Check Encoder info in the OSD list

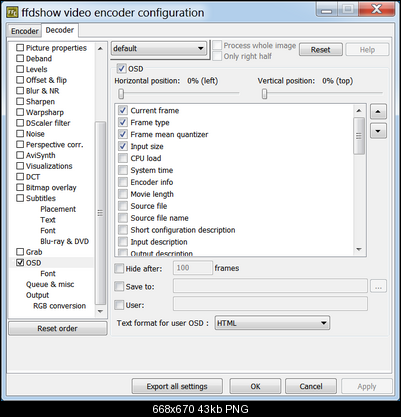coord(123,182)
